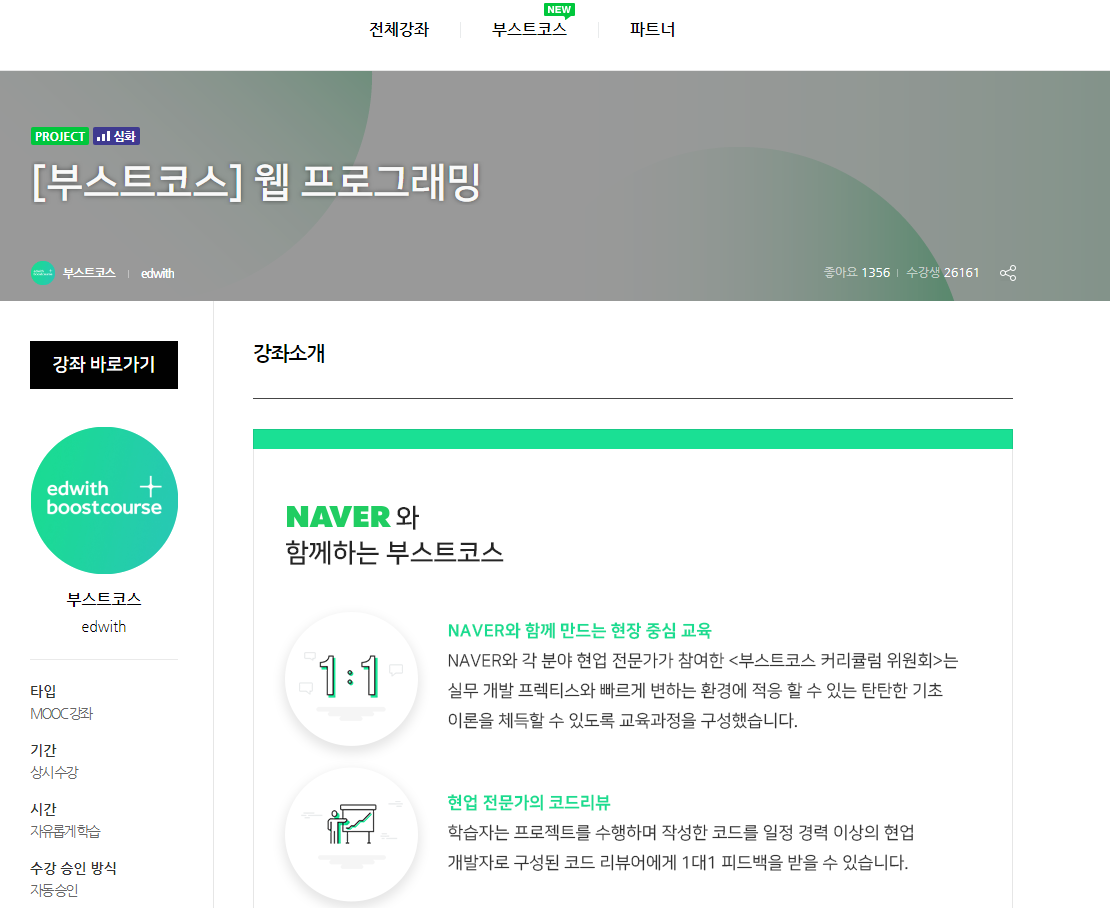Click the 시간 label in sidebar
Viewport: 1110px width, 908px height.
click(x=43, y=809)
